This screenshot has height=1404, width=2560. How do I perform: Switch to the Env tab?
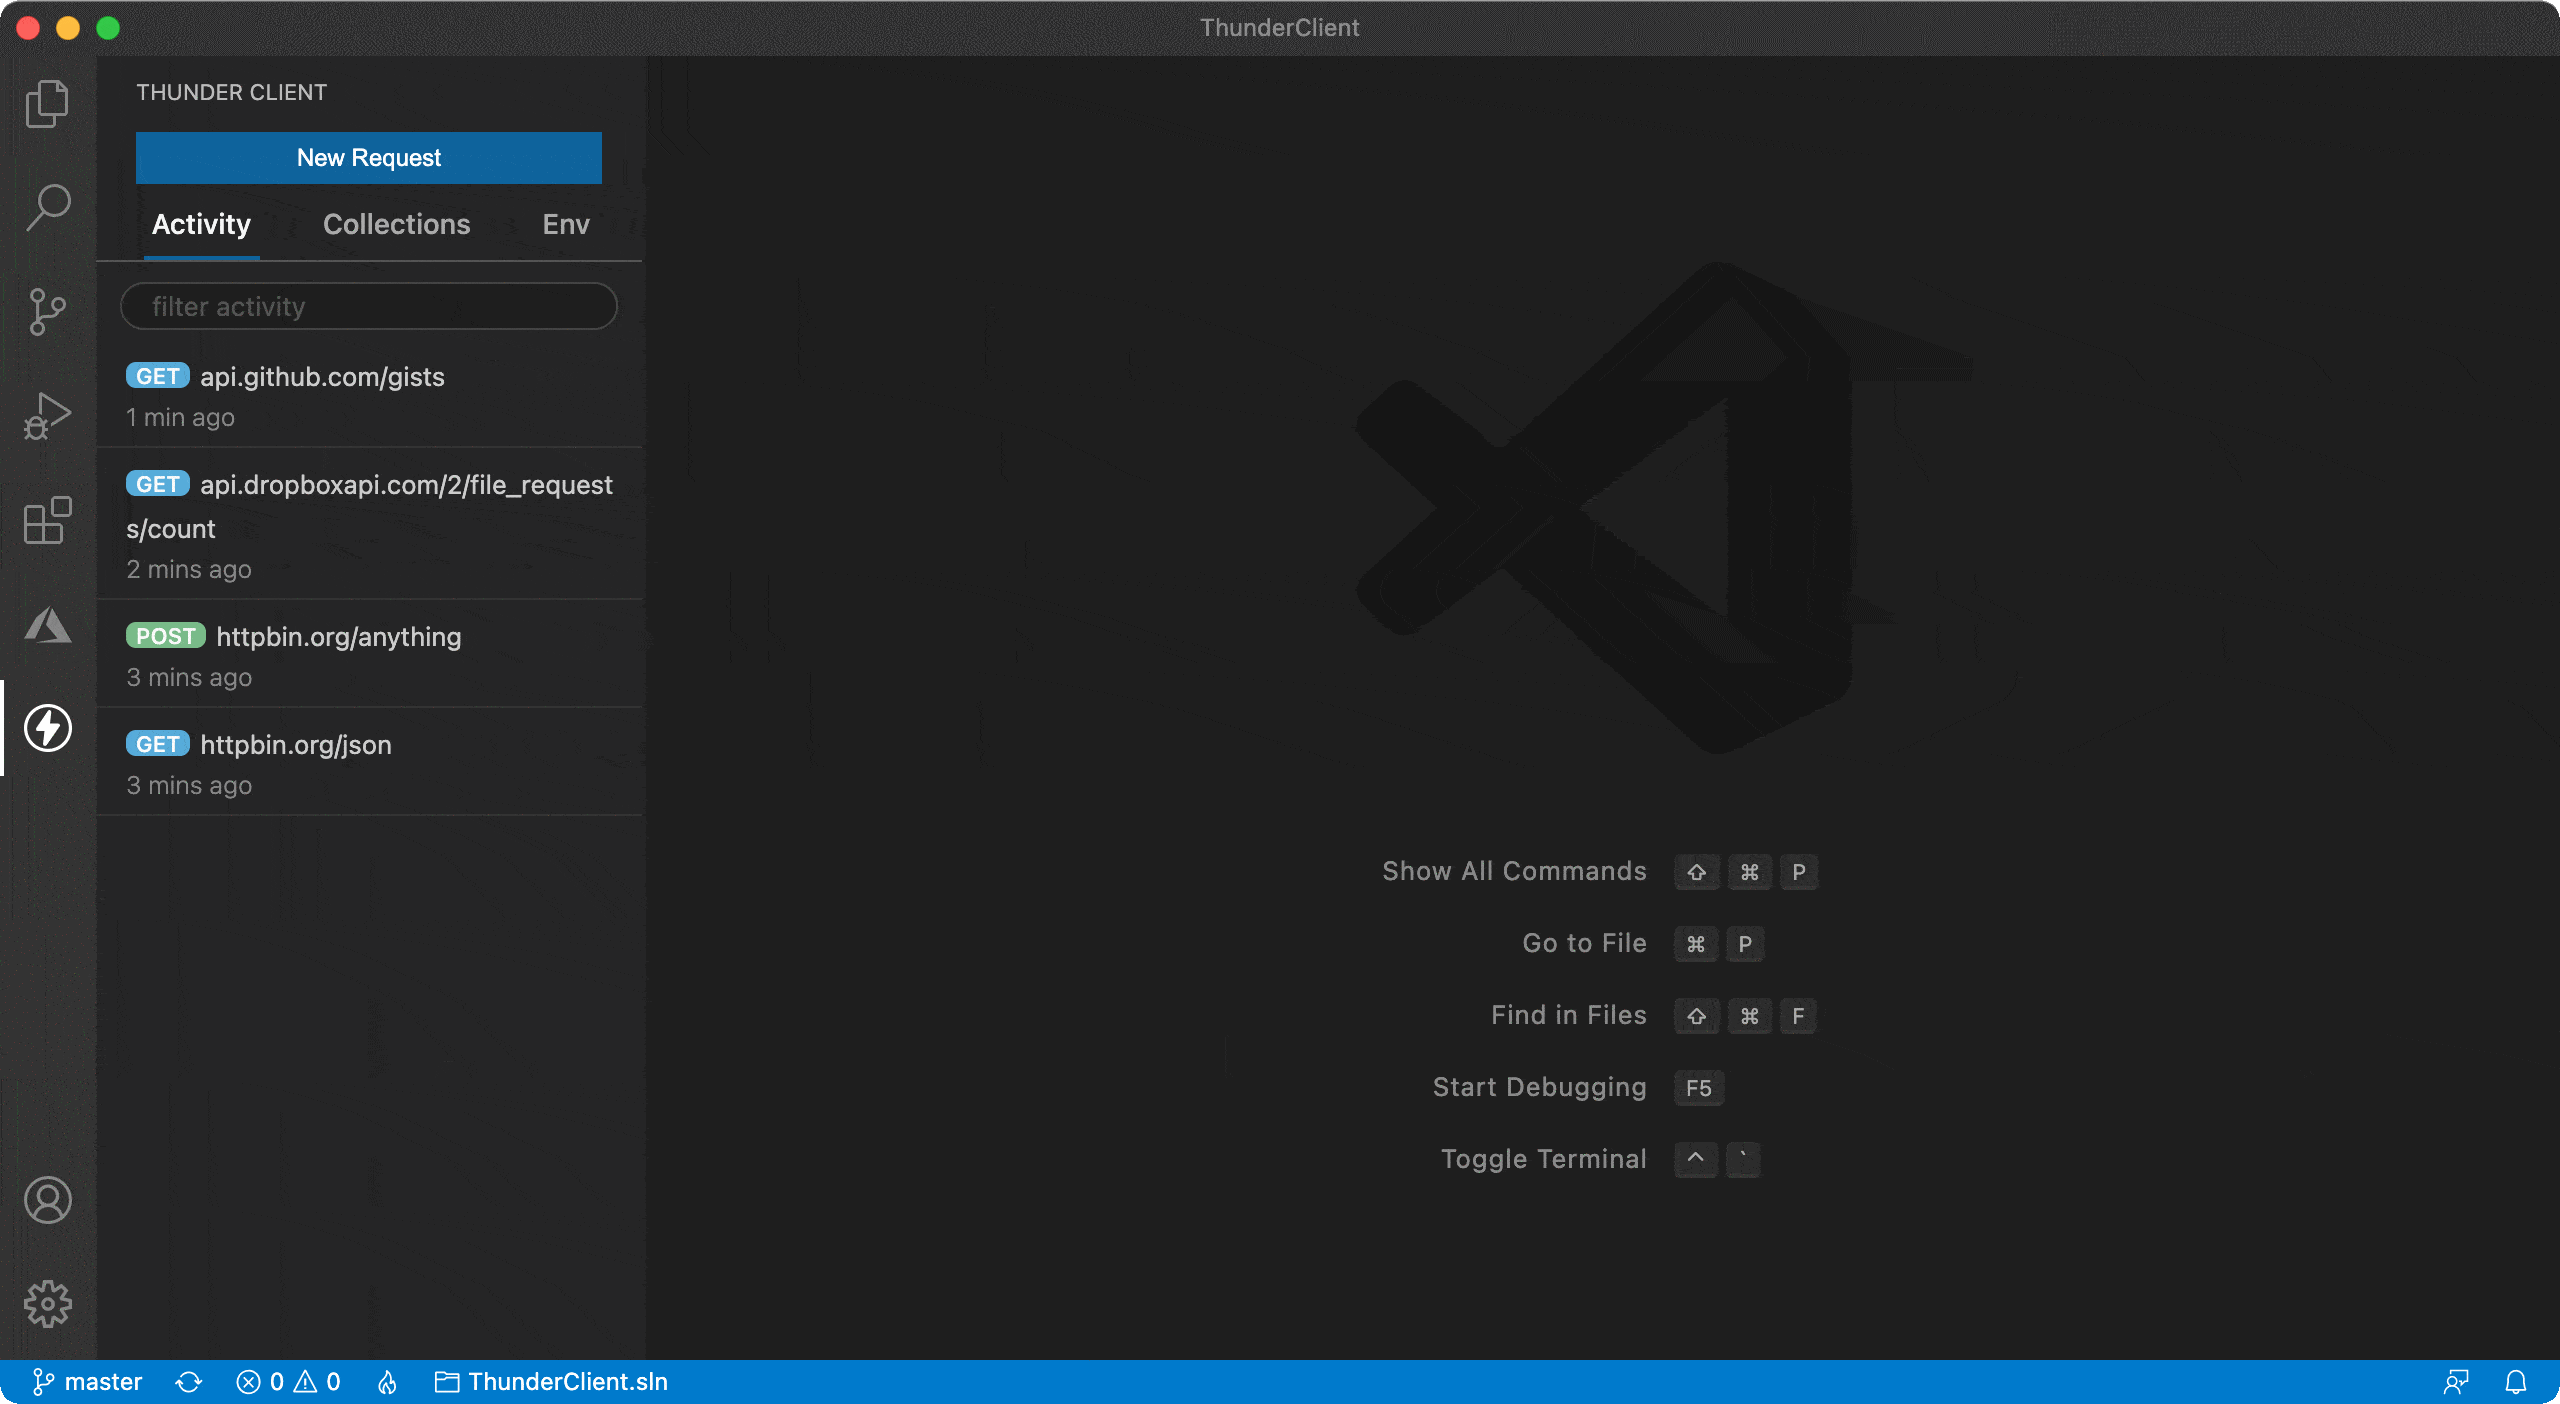pos(565,224)
